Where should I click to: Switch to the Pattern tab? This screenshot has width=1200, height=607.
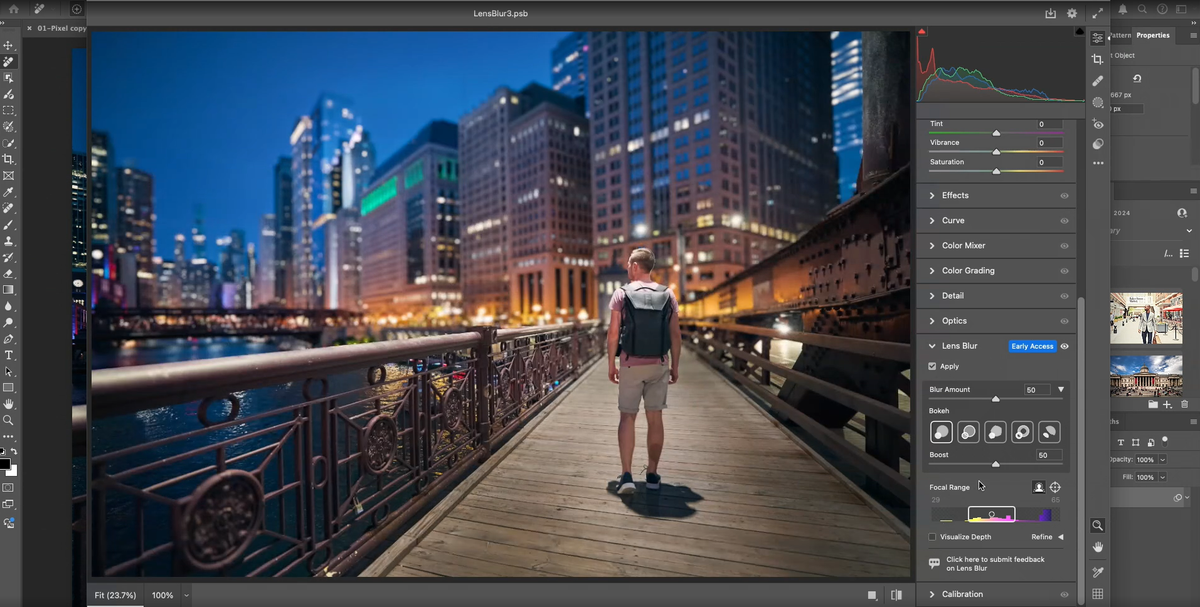[1123, 34]
